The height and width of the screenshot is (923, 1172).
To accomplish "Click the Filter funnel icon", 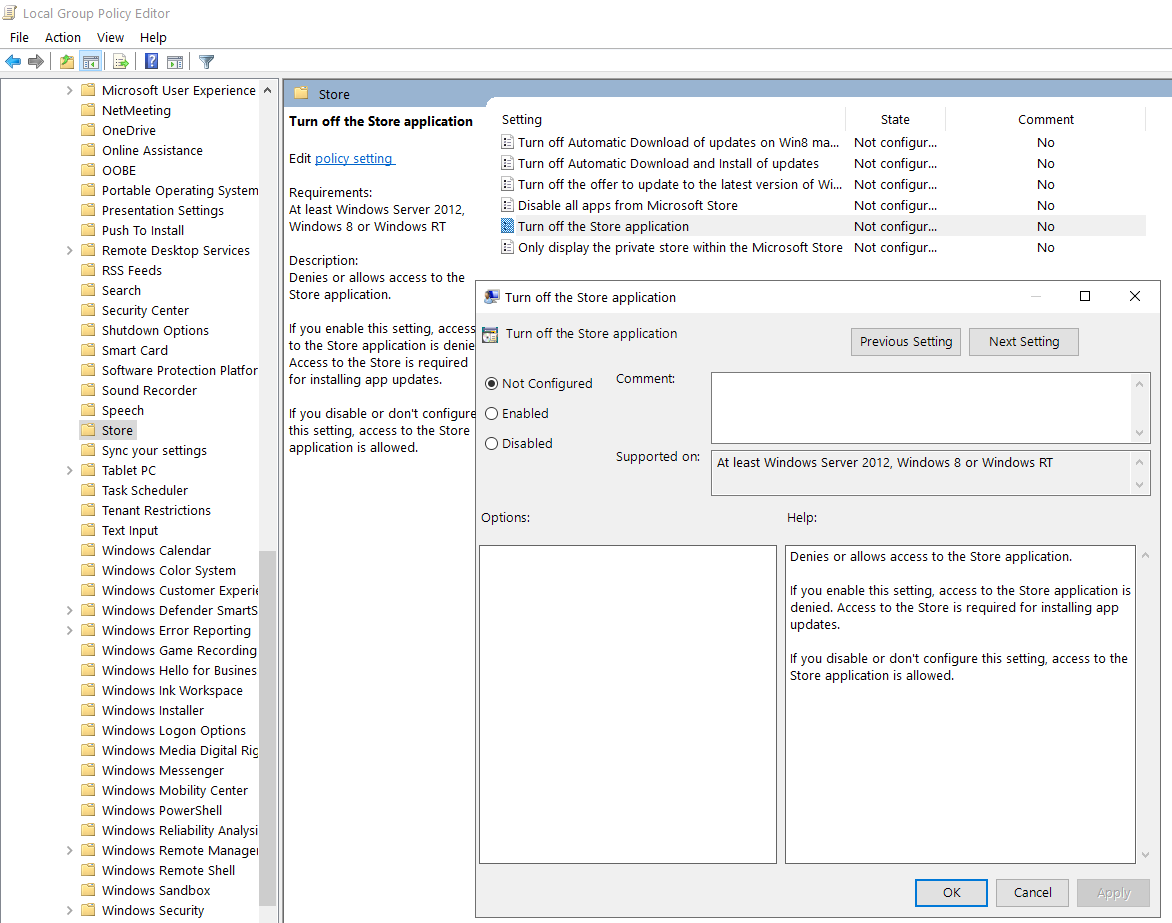I will click(207, 62).
